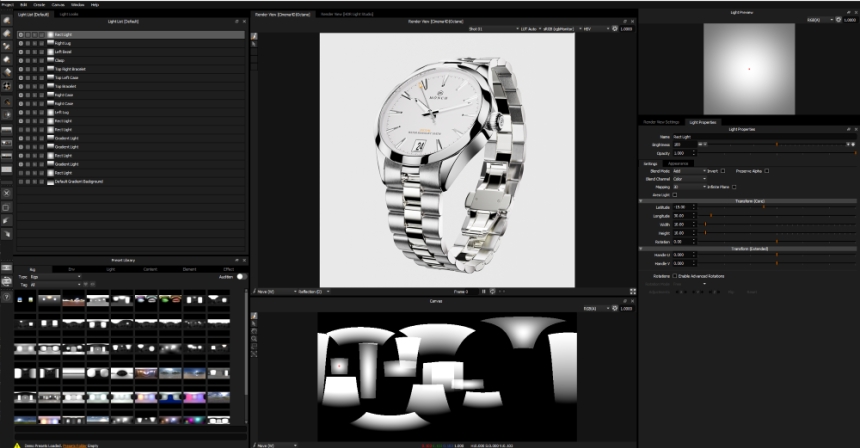Toggle visibility of the Right Lug light

coord(21,43)
